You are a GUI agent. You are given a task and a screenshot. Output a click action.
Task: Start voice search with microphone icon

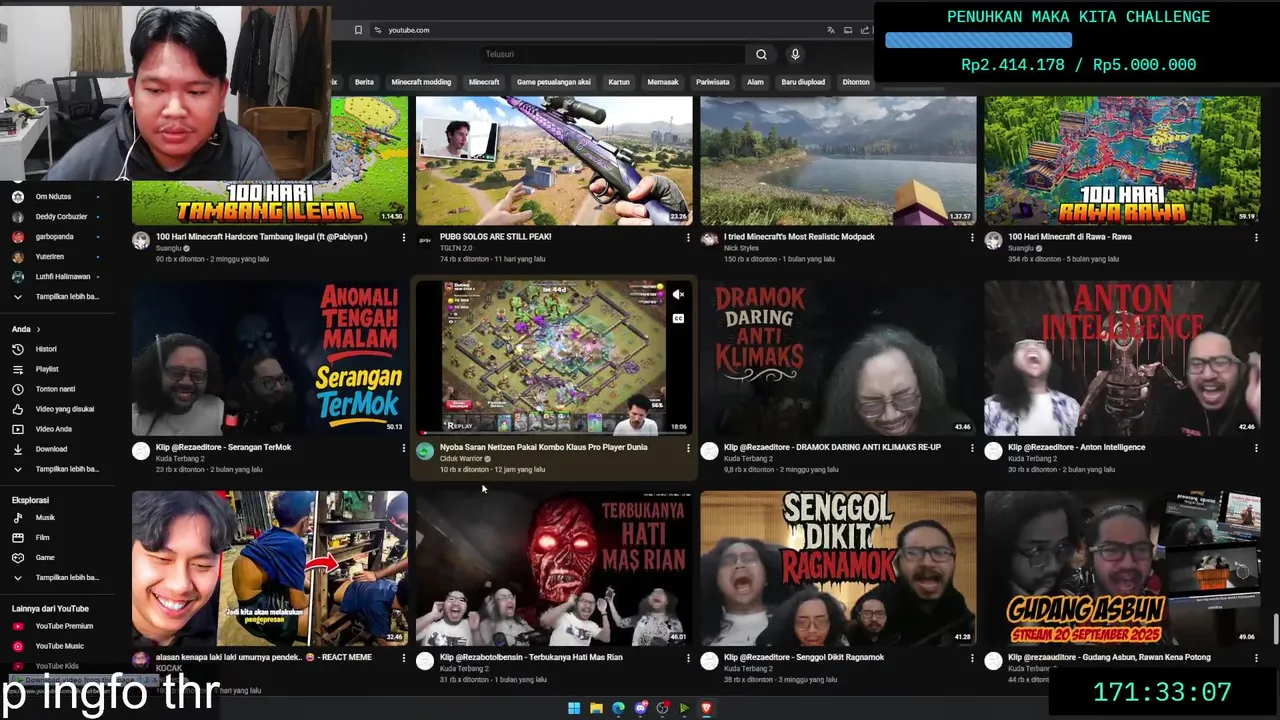tap(795, 55)
